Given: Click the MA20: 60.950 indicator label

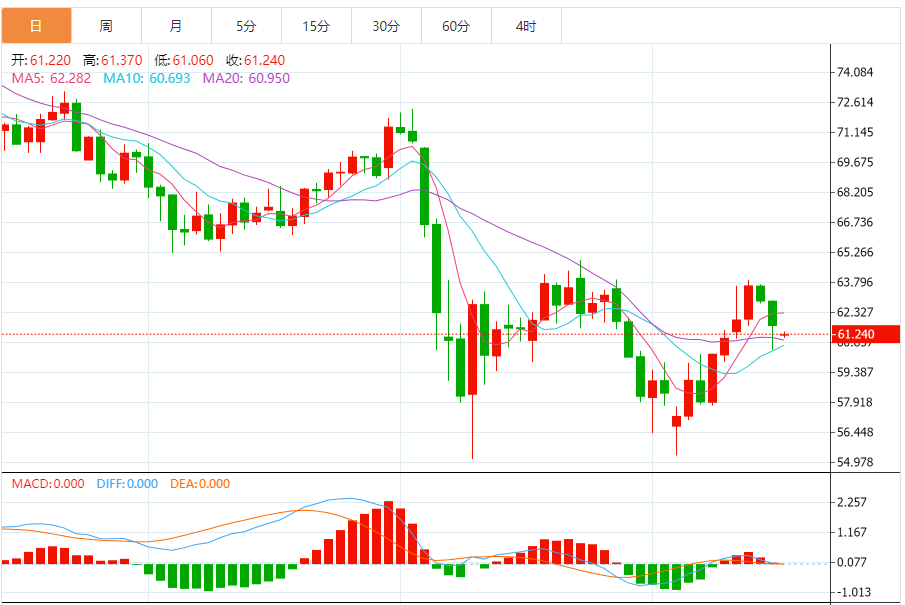Looking at the screenshot, I should (x=246, y=78).
